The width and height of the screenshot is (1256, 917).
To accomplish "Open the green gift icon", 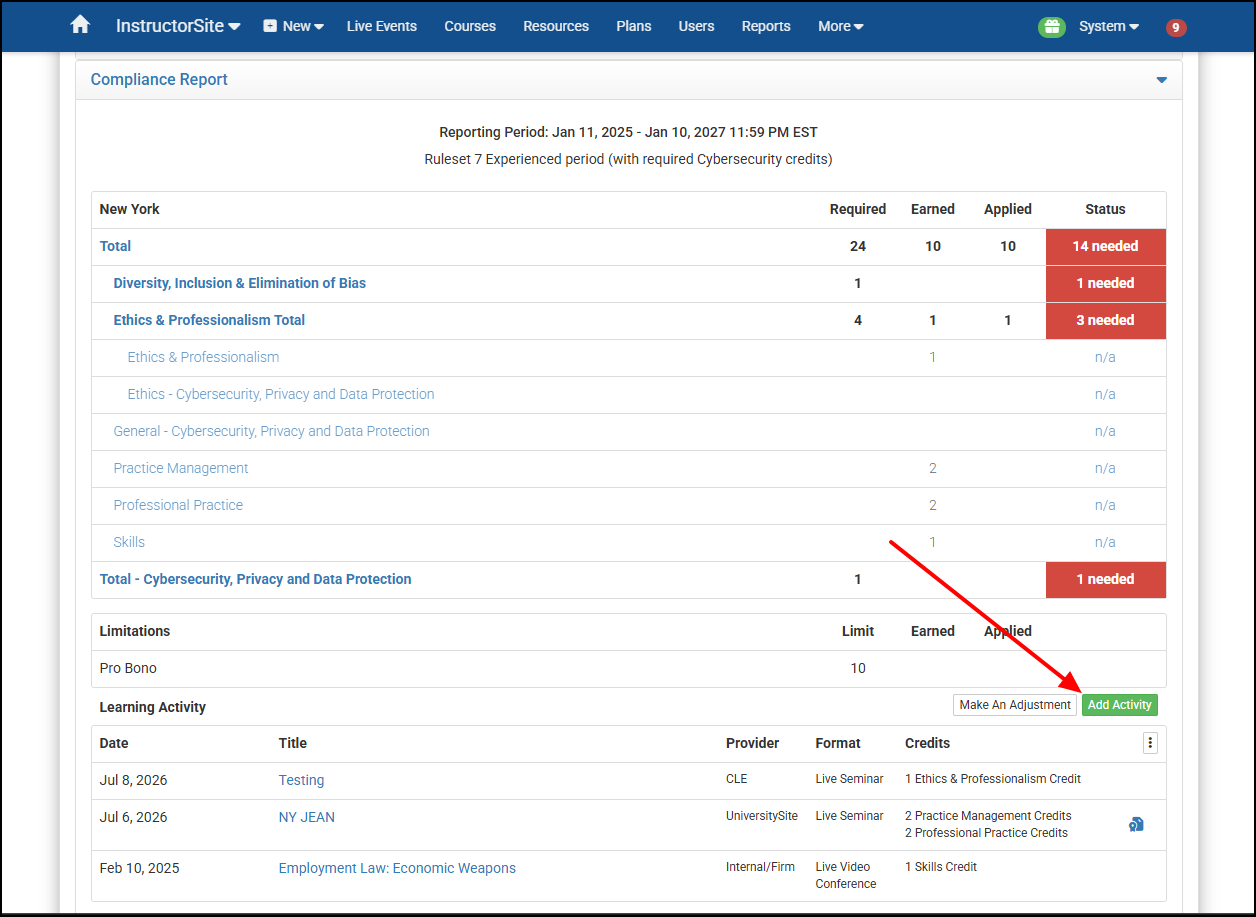I will coord(1052,27).
